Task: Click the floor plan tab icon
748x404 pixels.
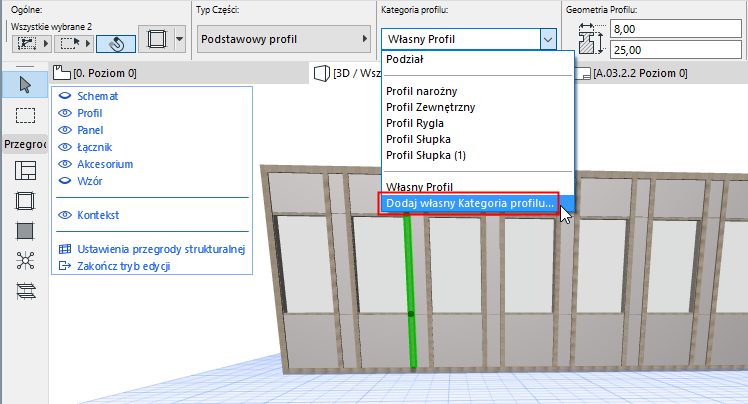Action: click(62, 73)
